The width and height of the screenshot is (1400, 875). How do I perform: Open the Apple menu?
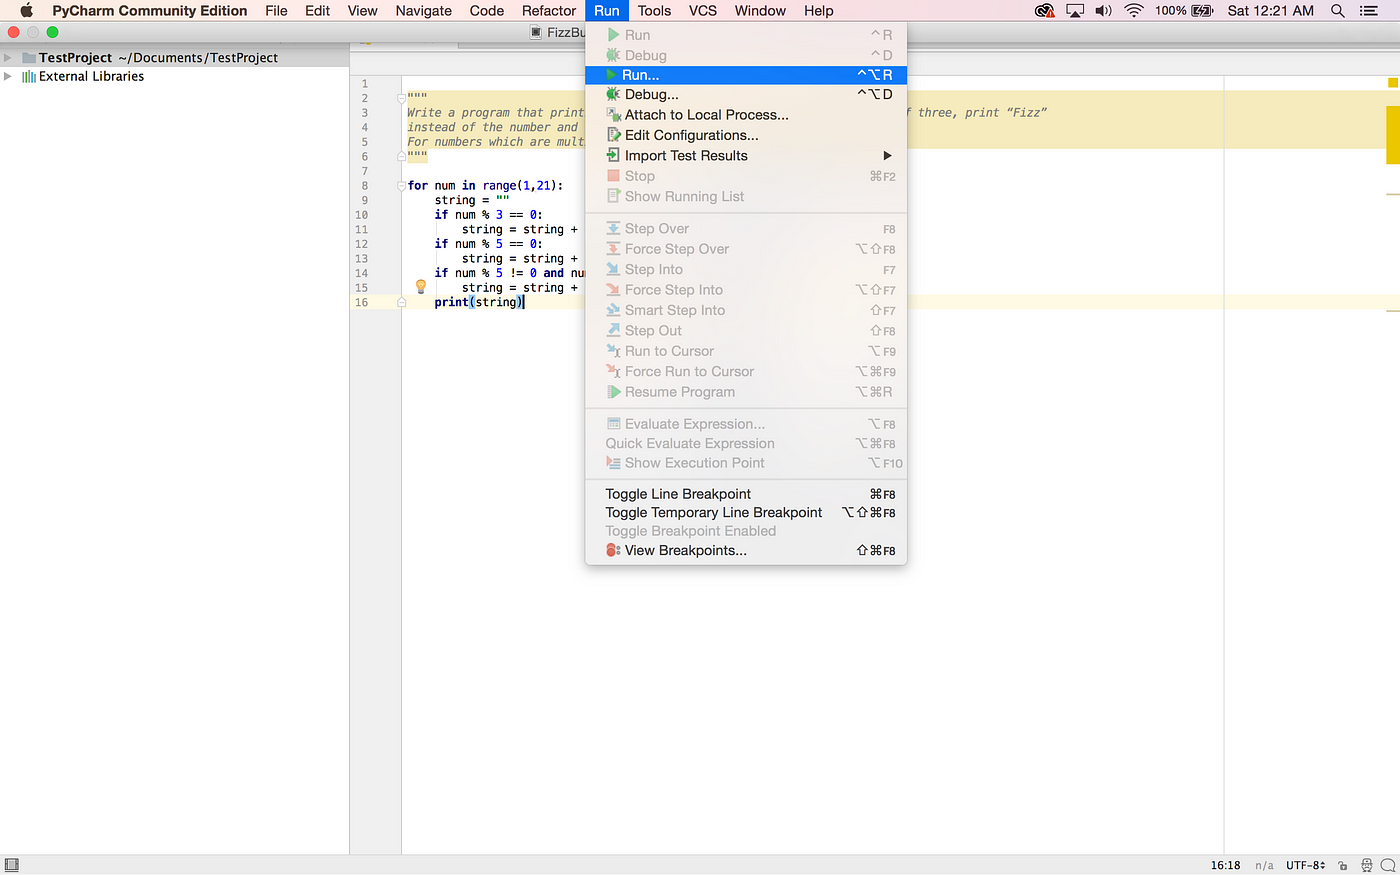tap(26, 10)
